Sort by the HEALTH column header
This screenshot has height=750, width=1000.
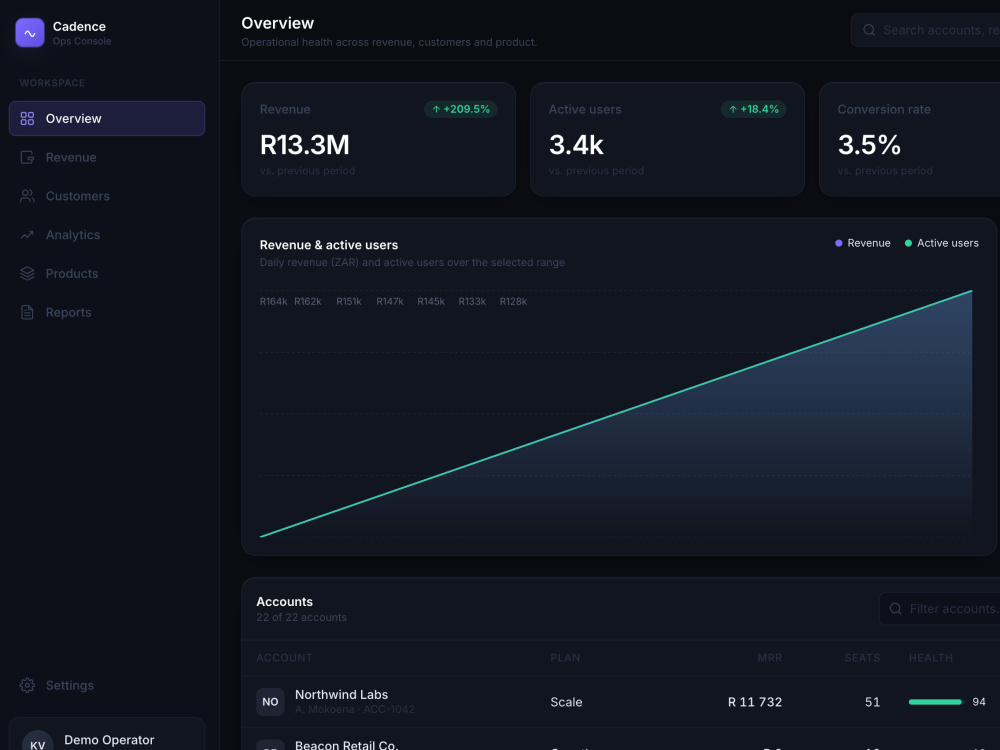click(x=930, y=658)
